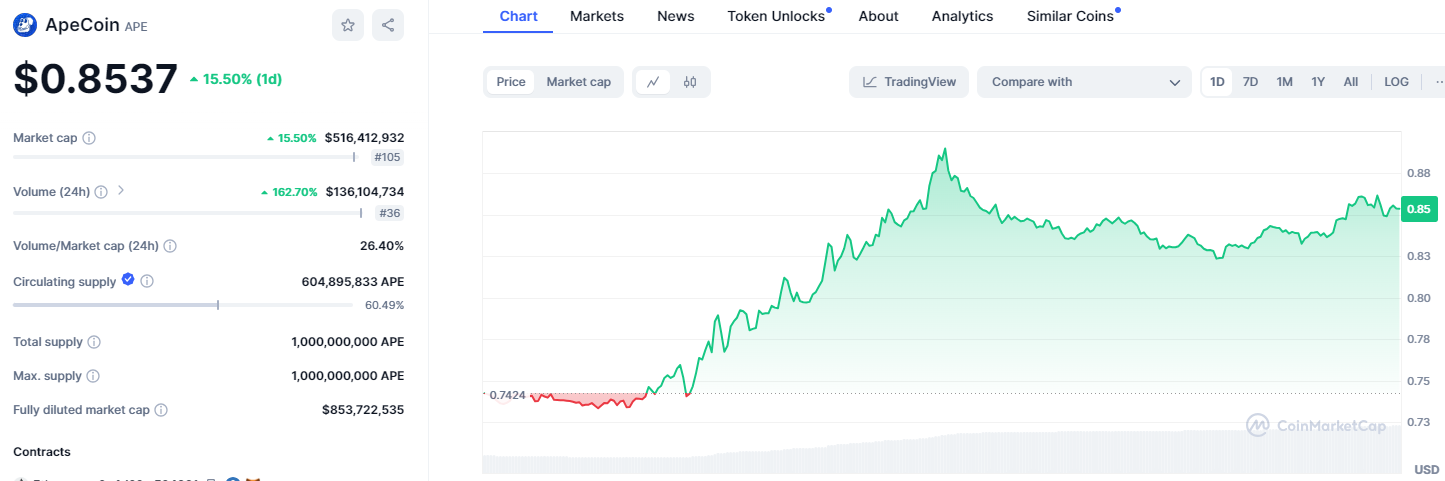This screenshot has height=481, width=1445.
Task: Open Volume (24h) info icon
Action: click(x=101, y=192)
